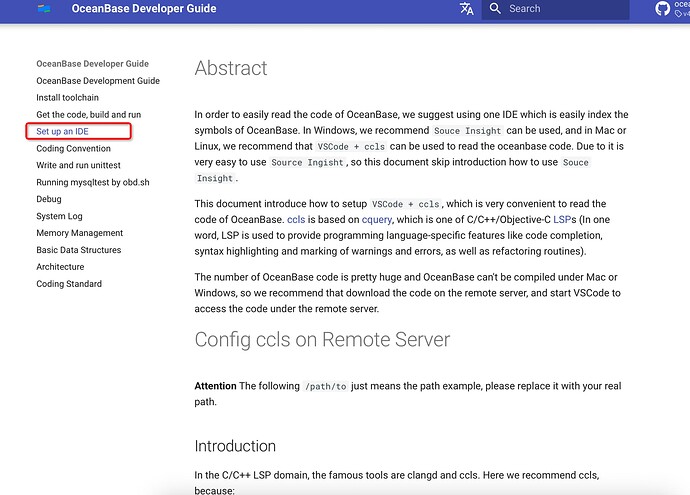Screen dimensions: 690x495
Task: Click the search magnifier icon
Action: pos(495,8)
